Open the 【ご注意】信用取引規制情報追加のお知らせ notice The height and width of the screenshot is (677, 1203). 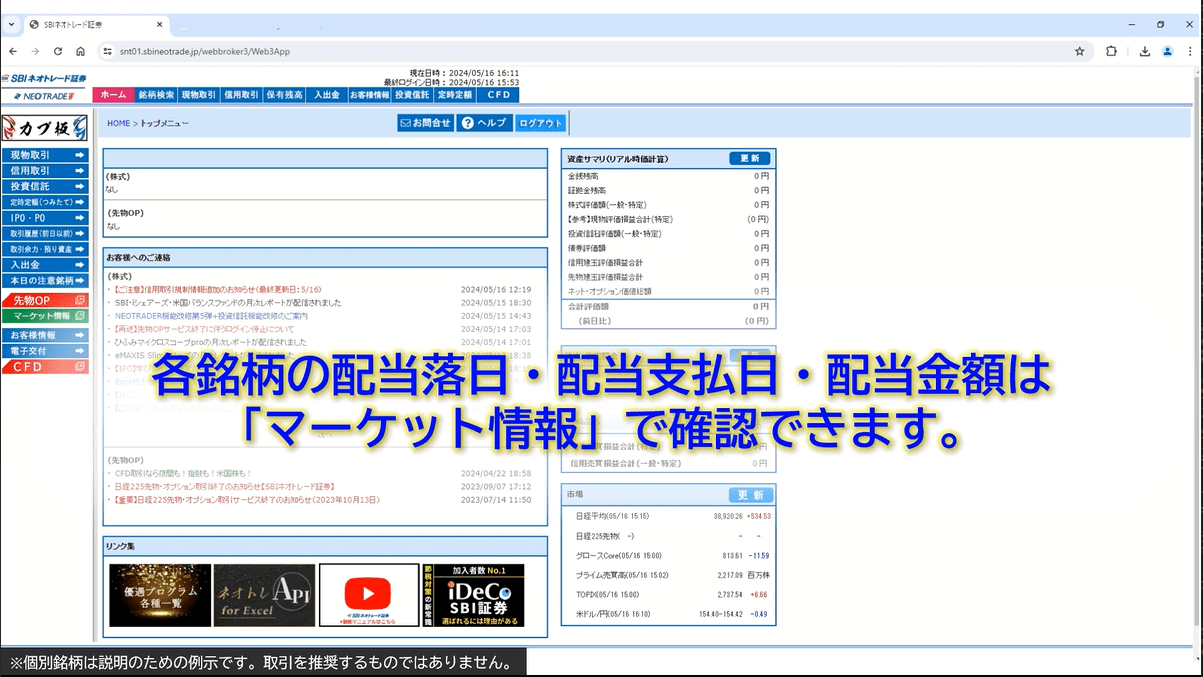pyautogui.click(x=217, y=289)
